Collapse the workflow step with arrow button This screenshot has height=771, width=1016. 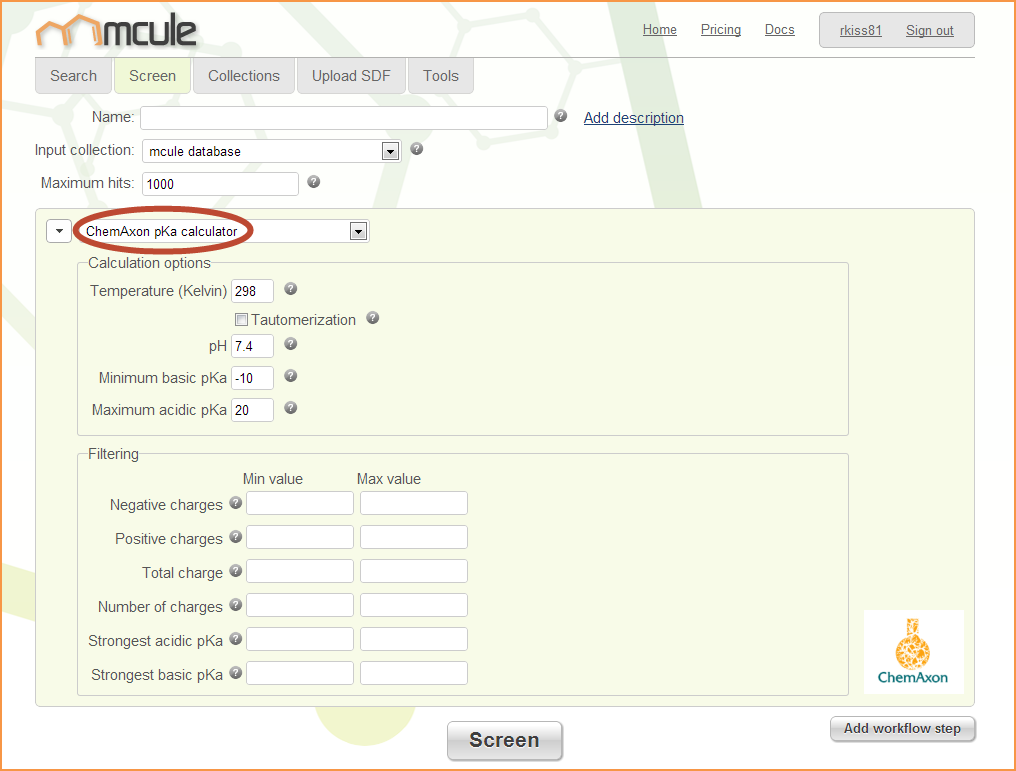[x=59, y=231]
